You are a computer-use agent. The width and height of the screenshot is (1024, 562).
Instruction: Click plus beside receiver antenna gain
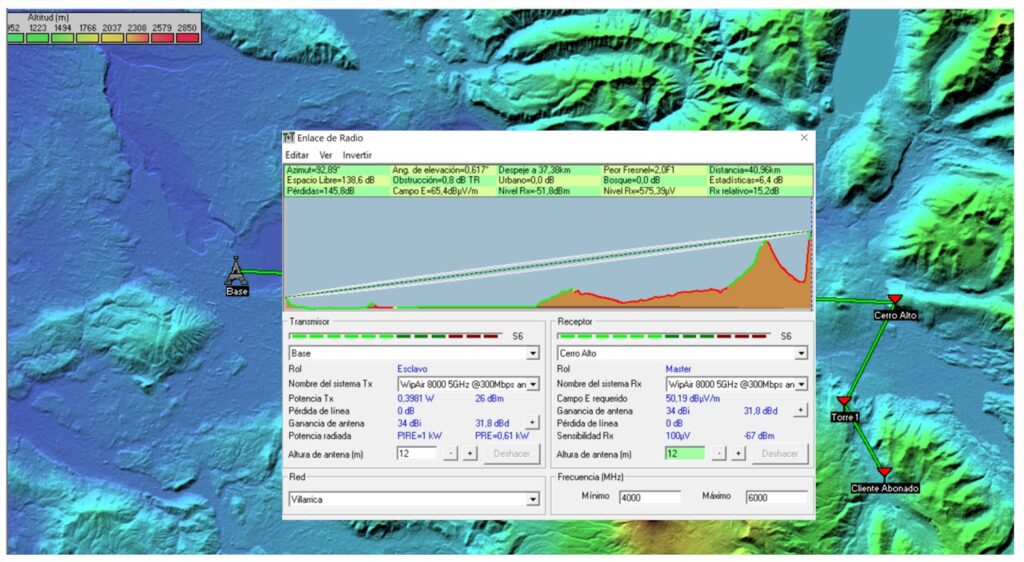click(800, 410)
